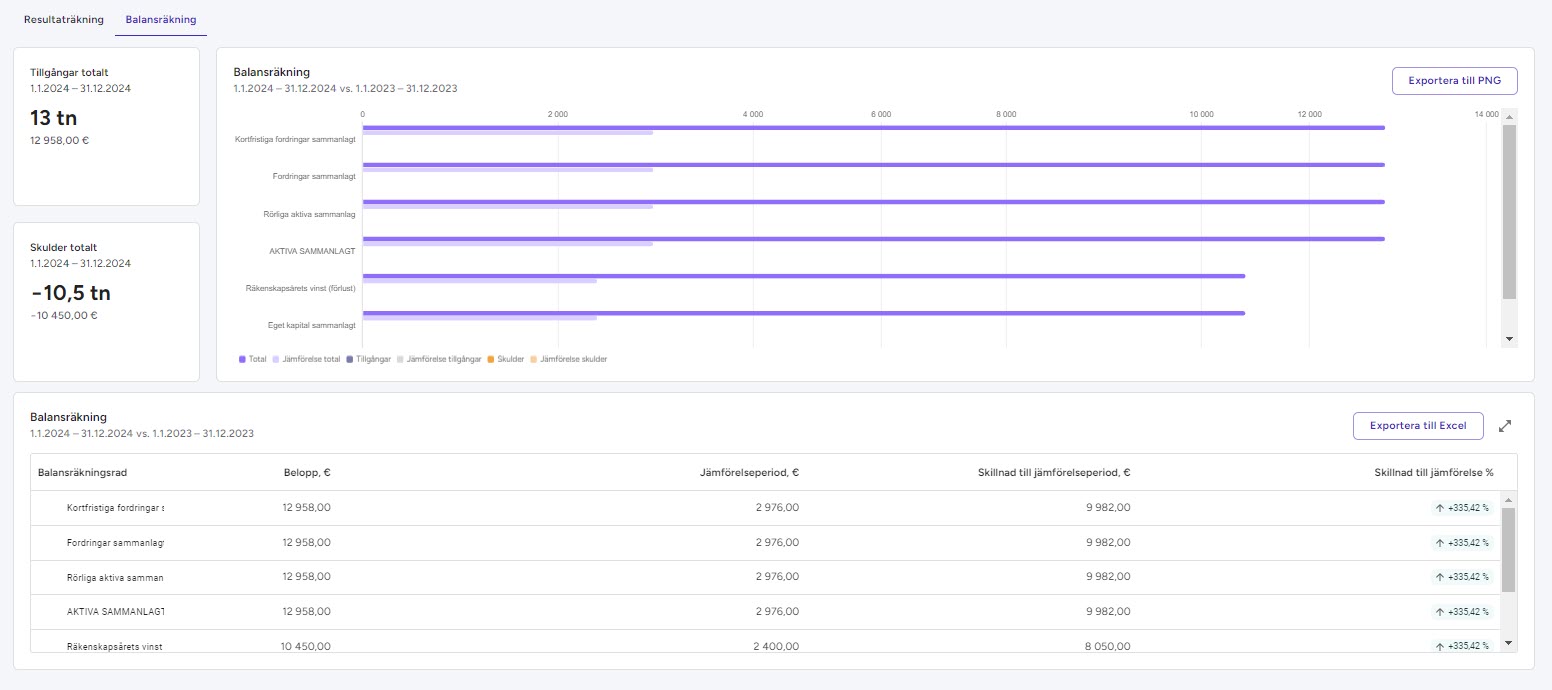
Task: Sort by the Balansräkningsrad column header
Action: click(82, 473)
